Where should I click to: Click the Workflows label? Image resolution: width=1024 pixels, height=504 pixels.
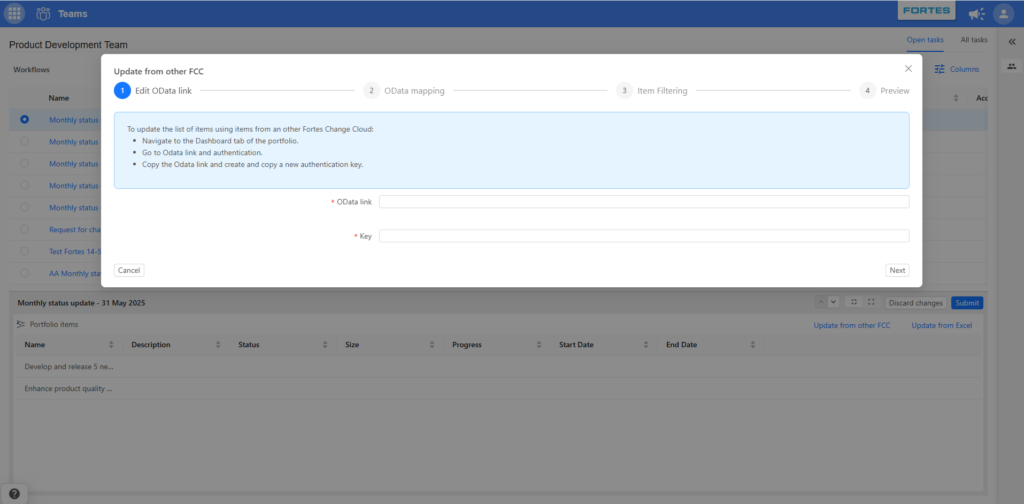click(x=31, y=69)
